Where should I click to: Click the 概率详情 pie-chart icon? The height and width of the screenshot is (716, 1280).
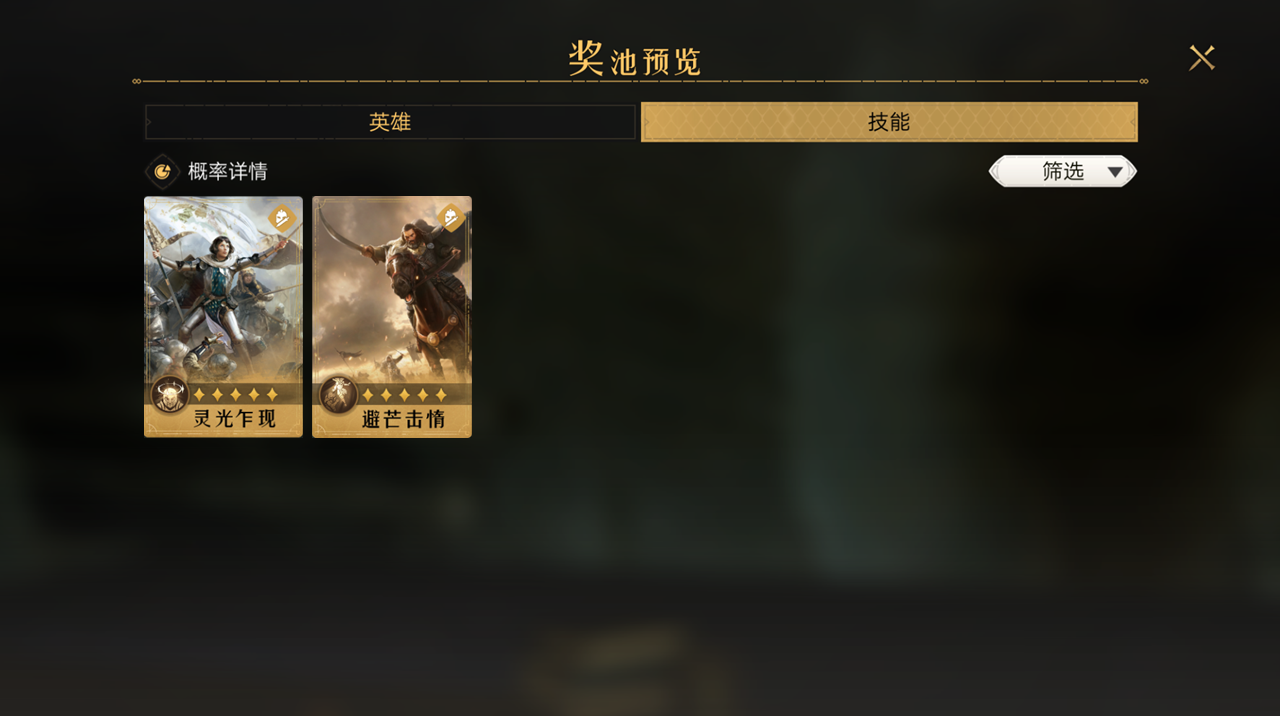tap(162, 172)
